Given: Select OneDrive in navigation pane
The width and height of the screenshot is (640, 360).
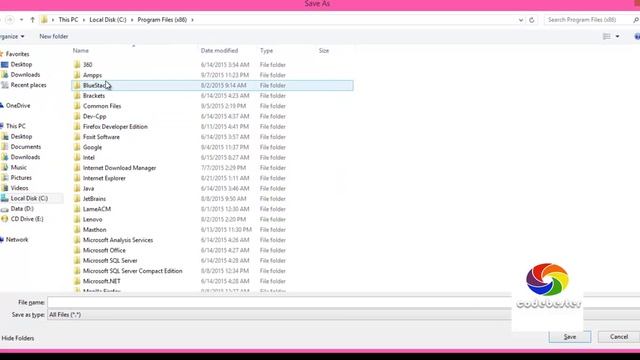Looking at the screenshot, I should pyautogui.click(x=18, y=106).
